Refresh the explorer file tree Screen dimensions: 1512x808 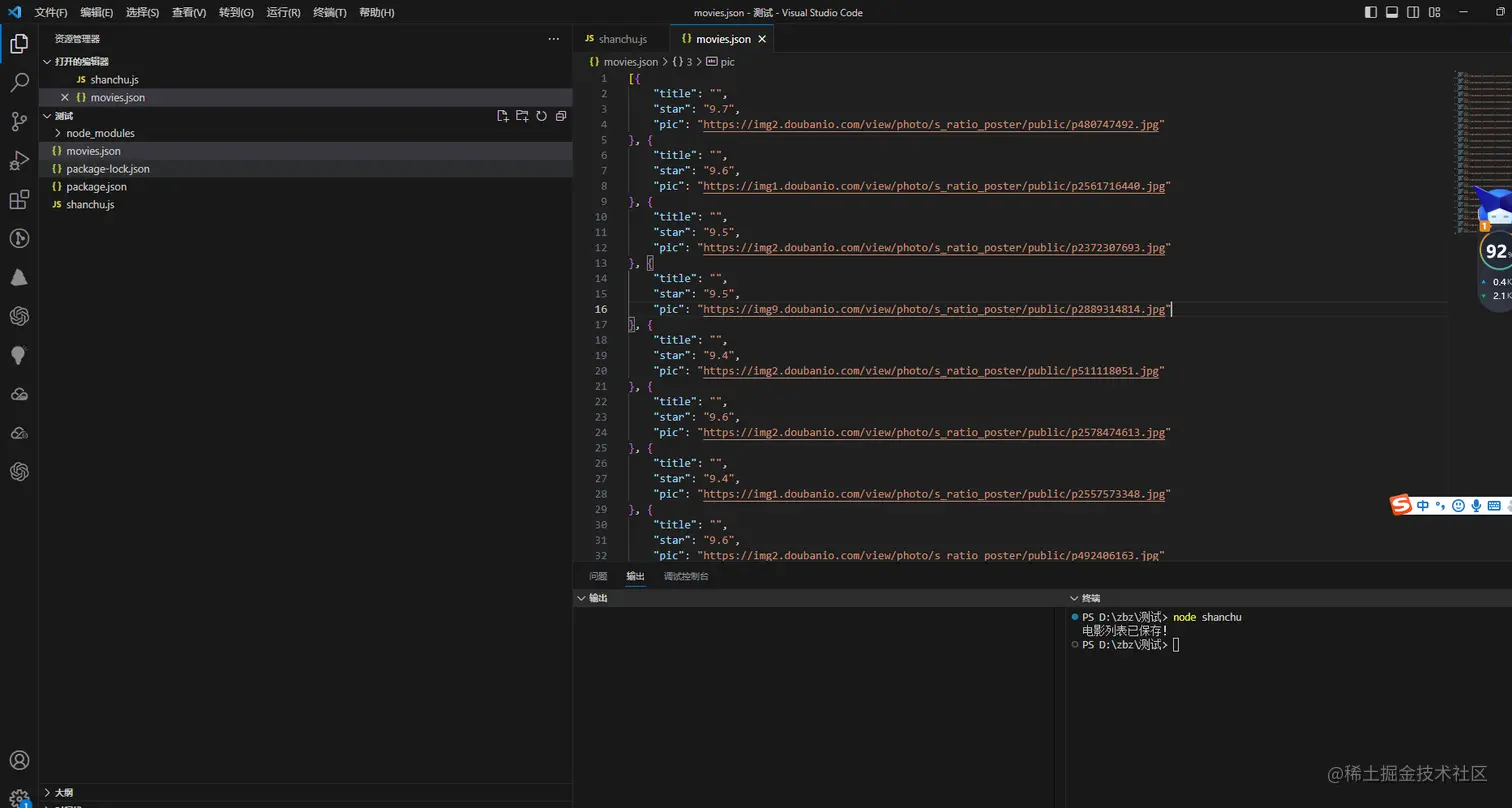(541, 116)
